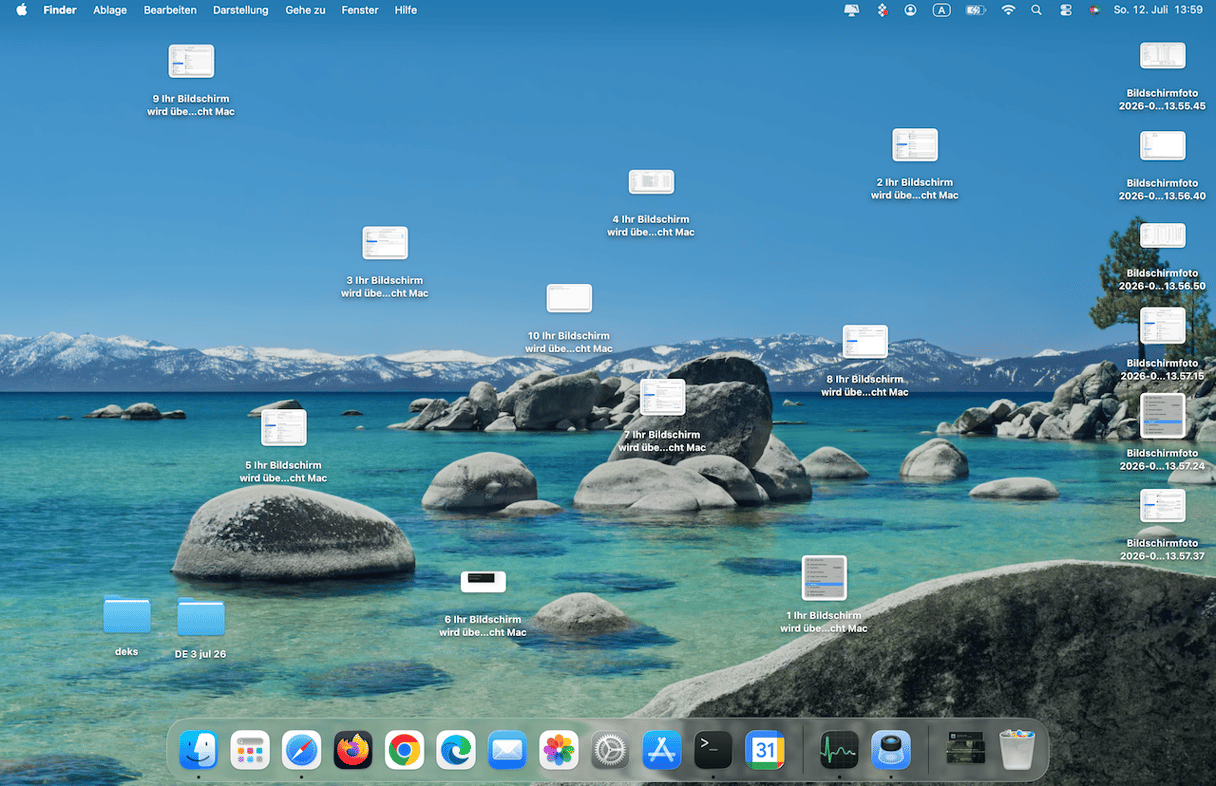Open the Trash in the Dock
The width and height of the screenshot is (1216, 786).
click(1017, 750)
